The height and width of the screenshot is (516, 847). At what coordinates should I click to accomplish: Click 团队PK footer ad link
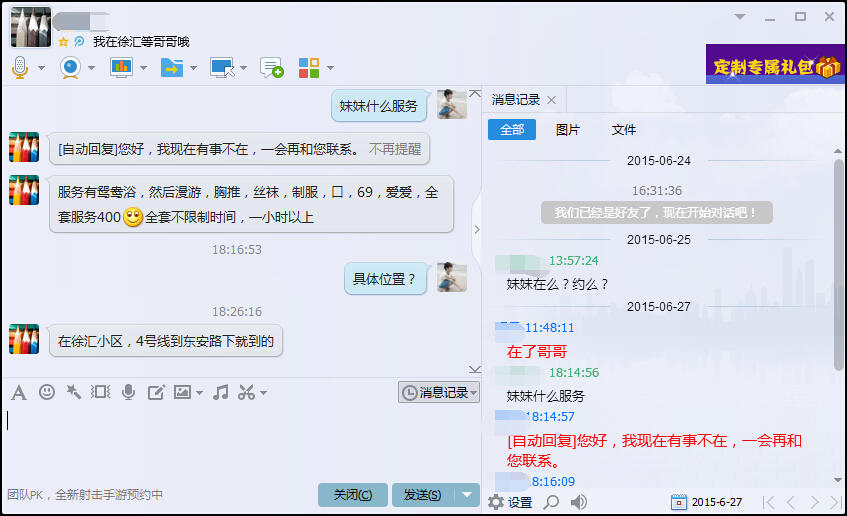click(85, 495)
